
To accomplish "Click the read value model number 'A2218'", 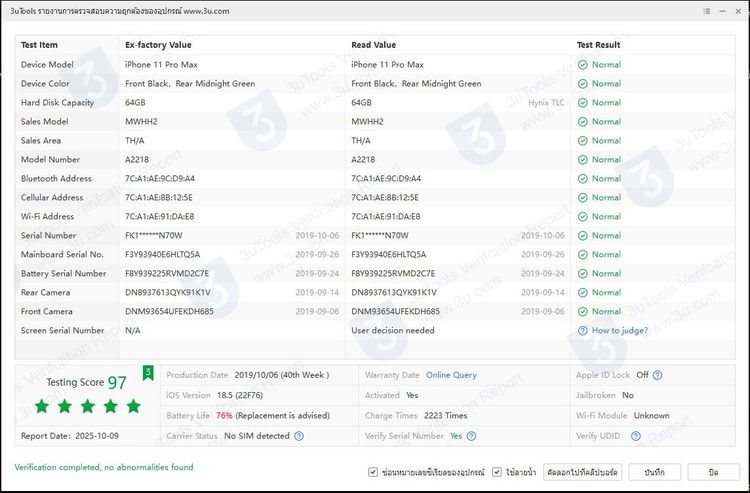I will click(363, 160).
